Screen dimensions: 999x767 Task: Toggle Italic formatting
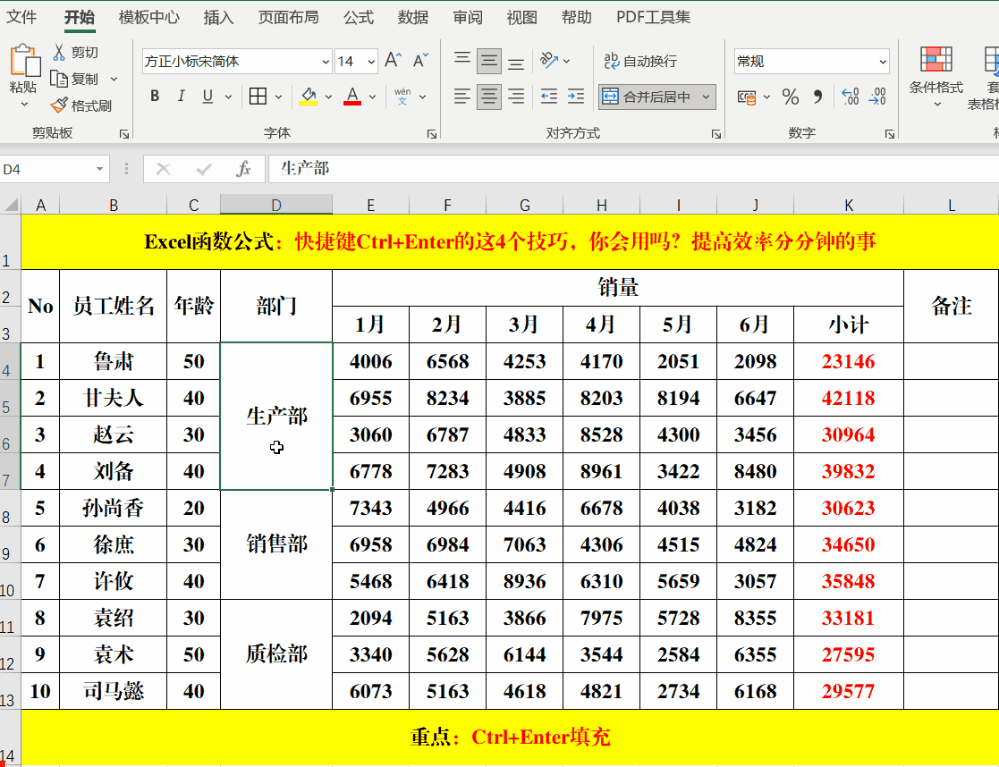(x=182, y=96)
